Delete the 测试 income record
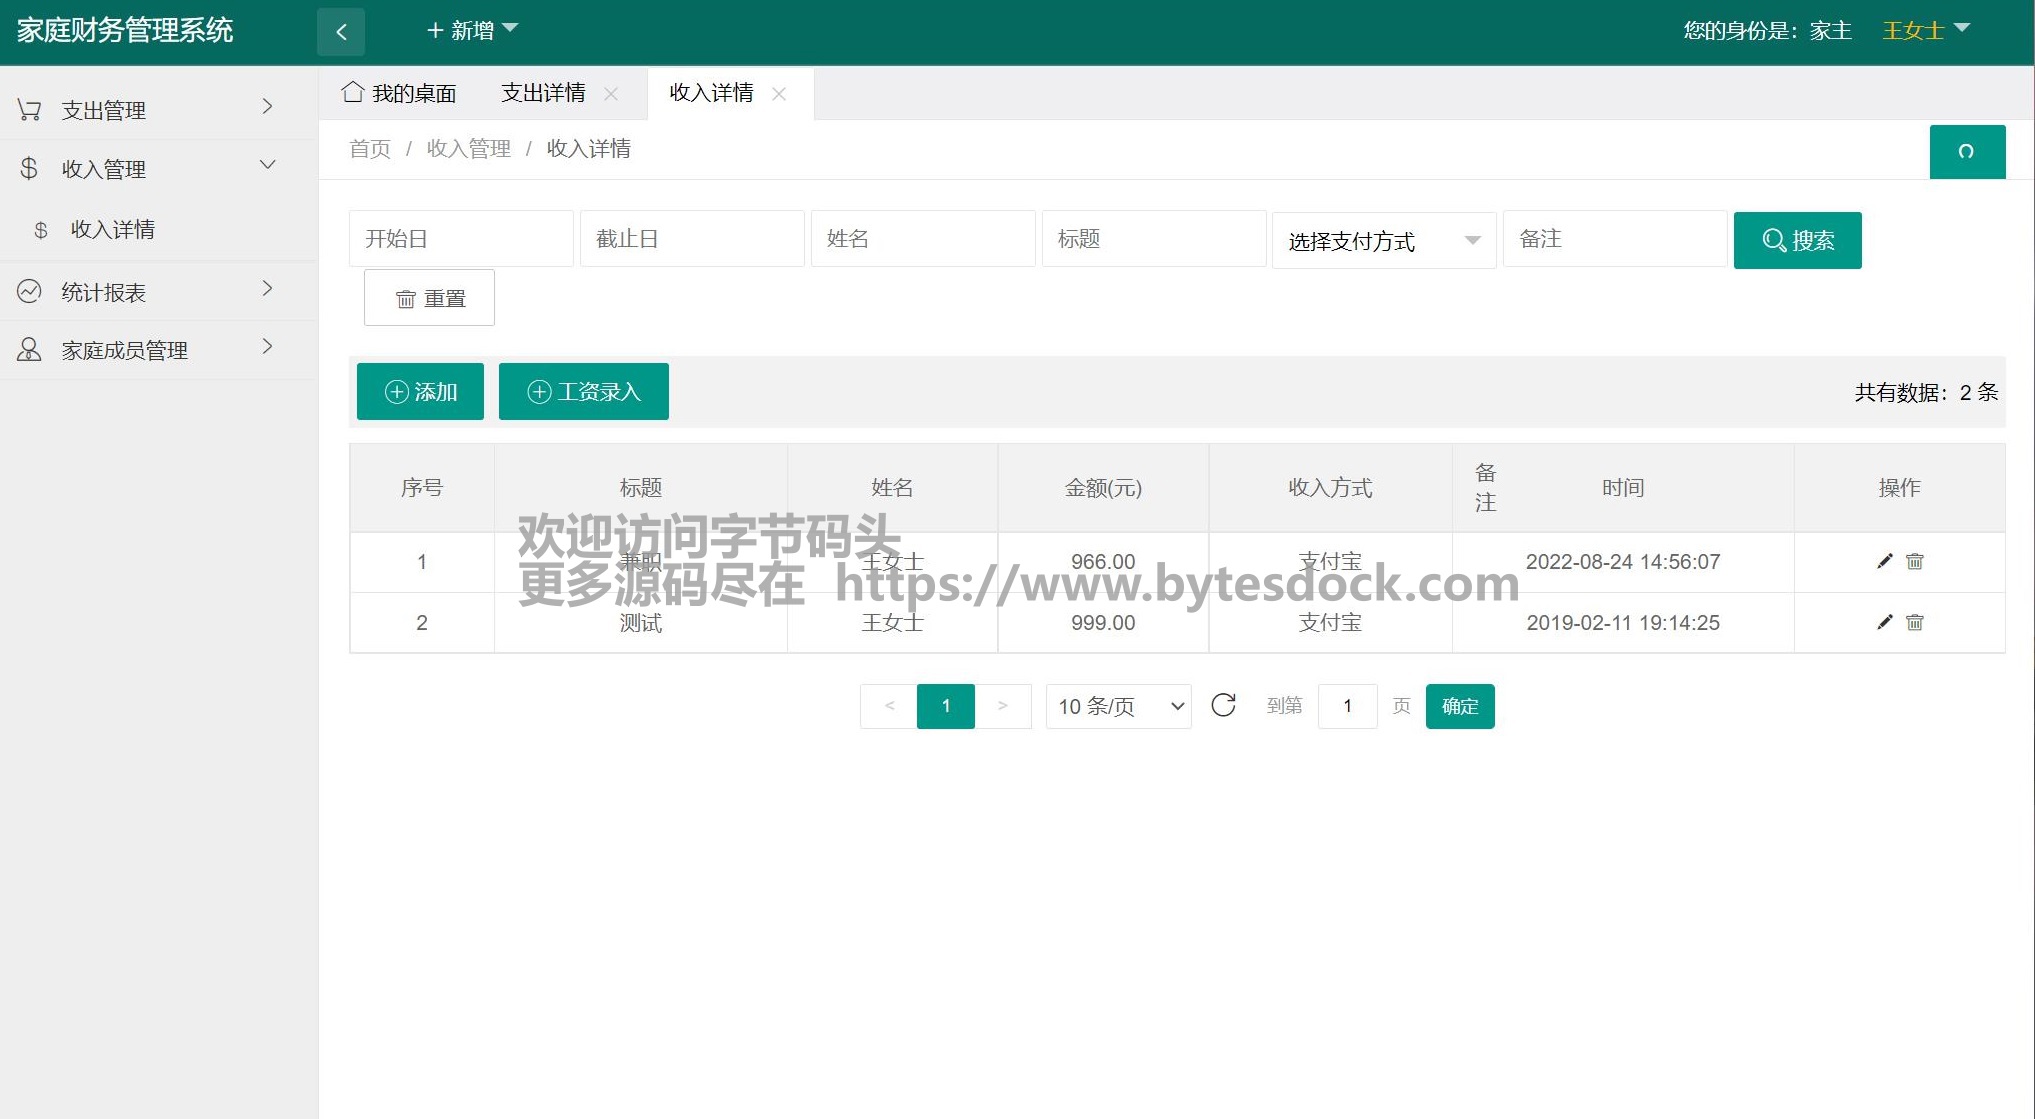The height and width of the screenshot is (1119, 2035). tap(1914, 622)
